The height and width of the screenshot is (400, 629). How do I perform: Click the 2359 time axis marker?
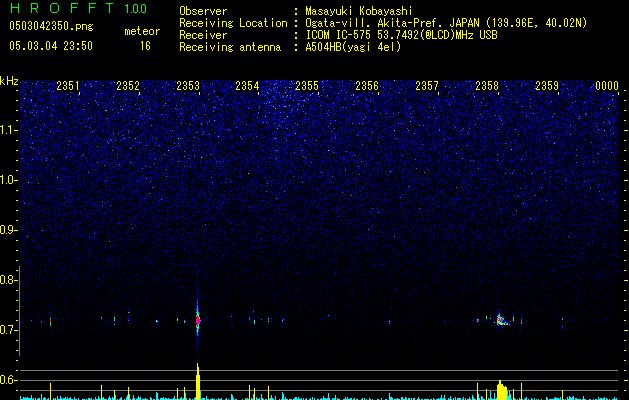(x=547, y=86)
